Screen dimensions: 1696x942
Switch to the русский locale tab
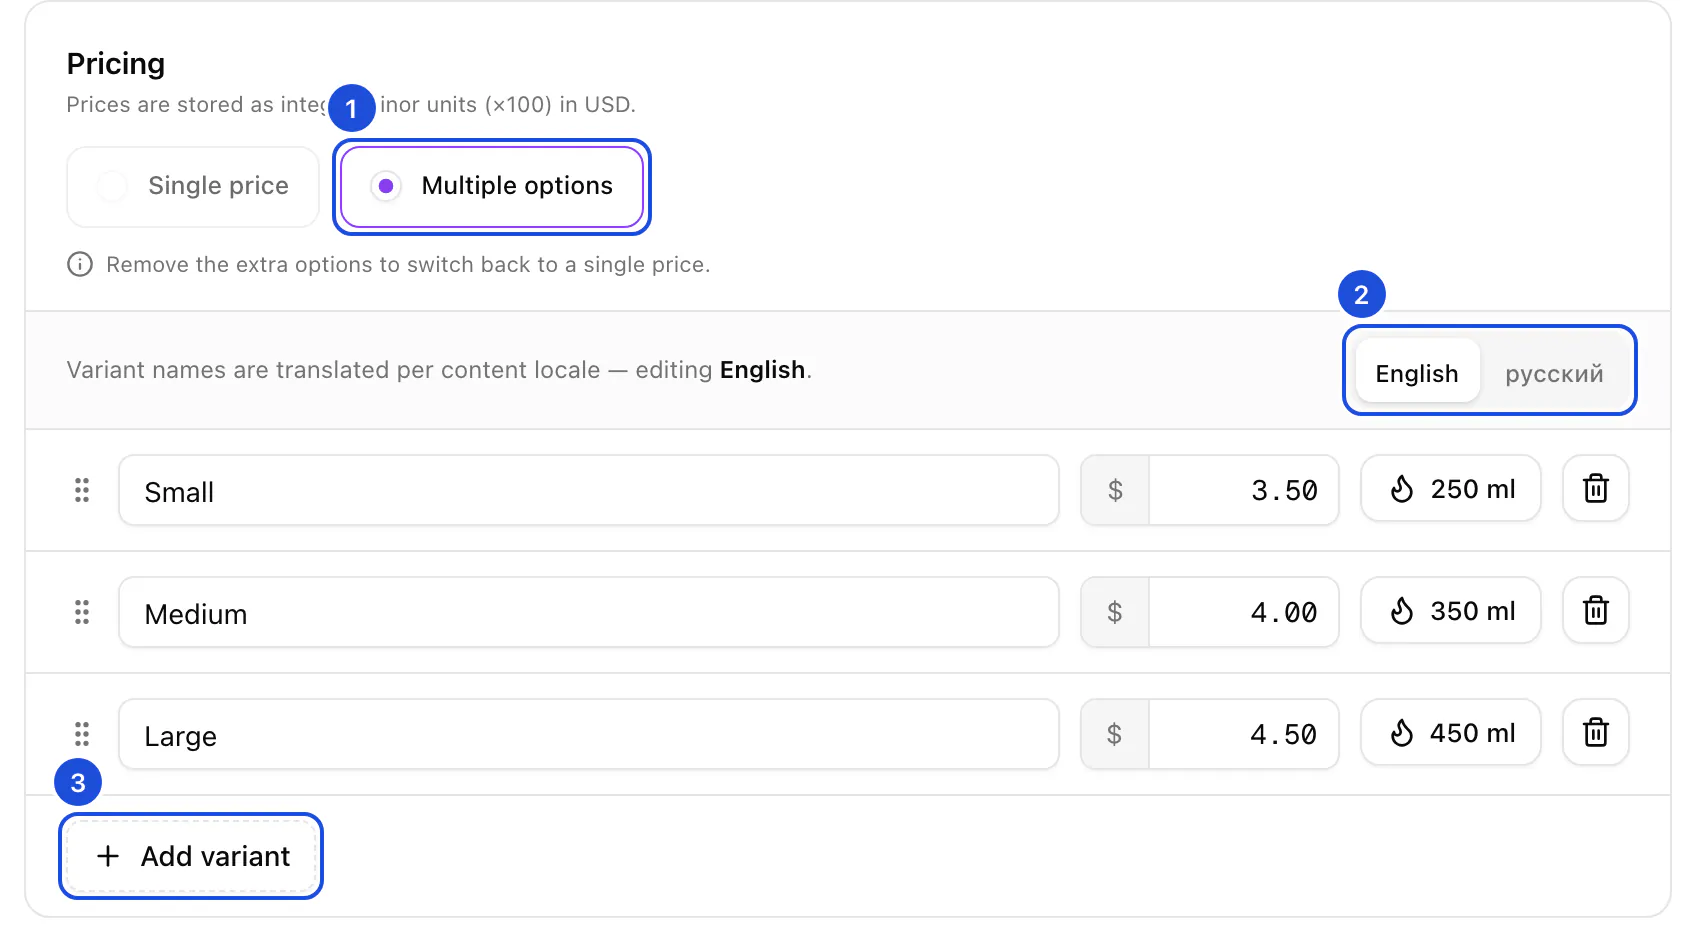(x=1554, y=373)
